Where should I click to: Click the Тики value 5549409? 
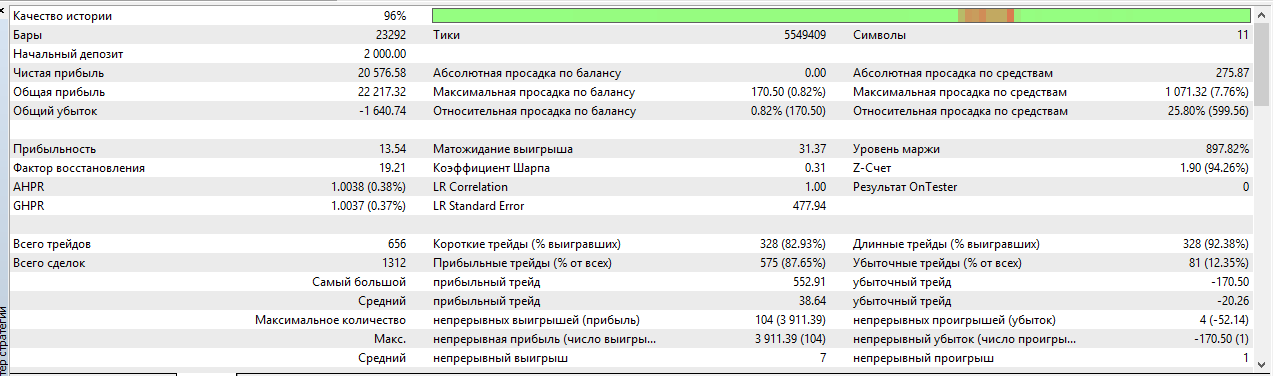(805, 35)
